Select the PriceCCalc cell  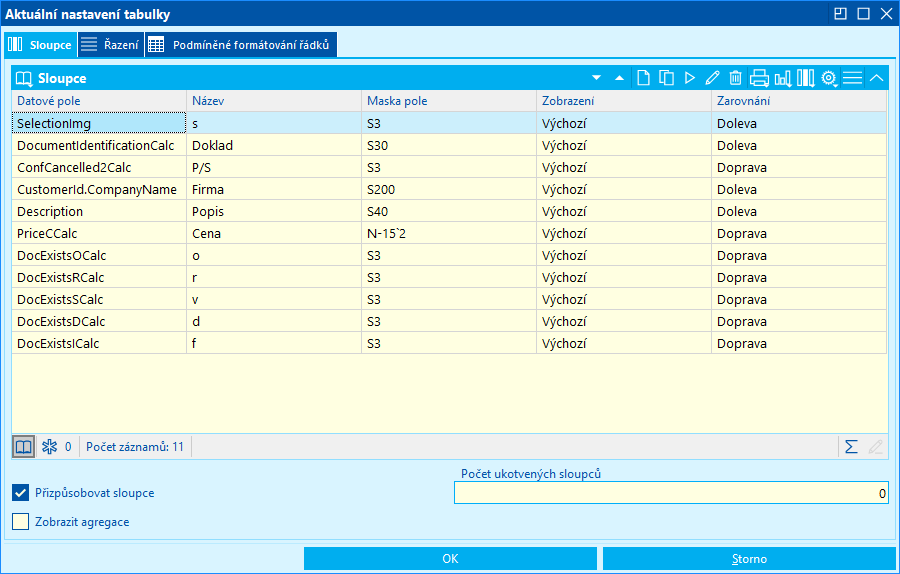(x=99, y=234)
